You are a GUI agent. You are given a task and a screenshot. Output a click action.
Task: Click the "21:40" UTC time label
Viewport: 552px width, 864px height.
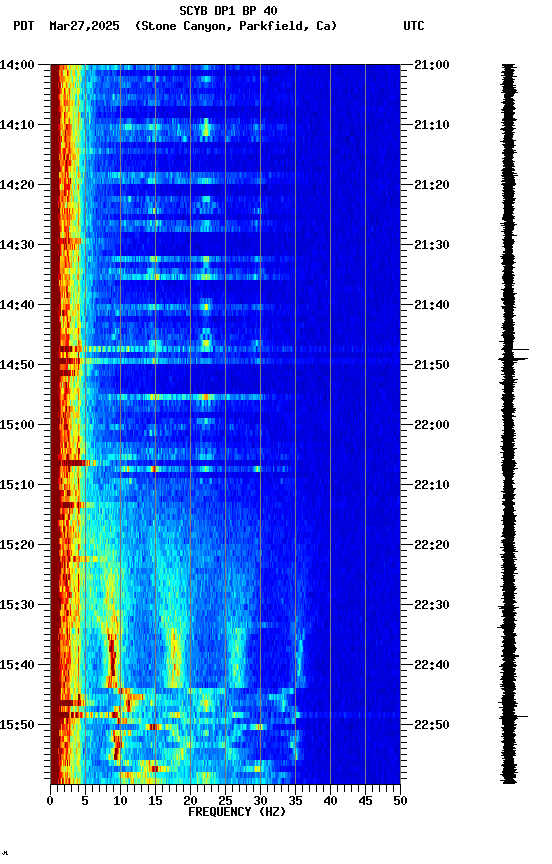point(432,305)
